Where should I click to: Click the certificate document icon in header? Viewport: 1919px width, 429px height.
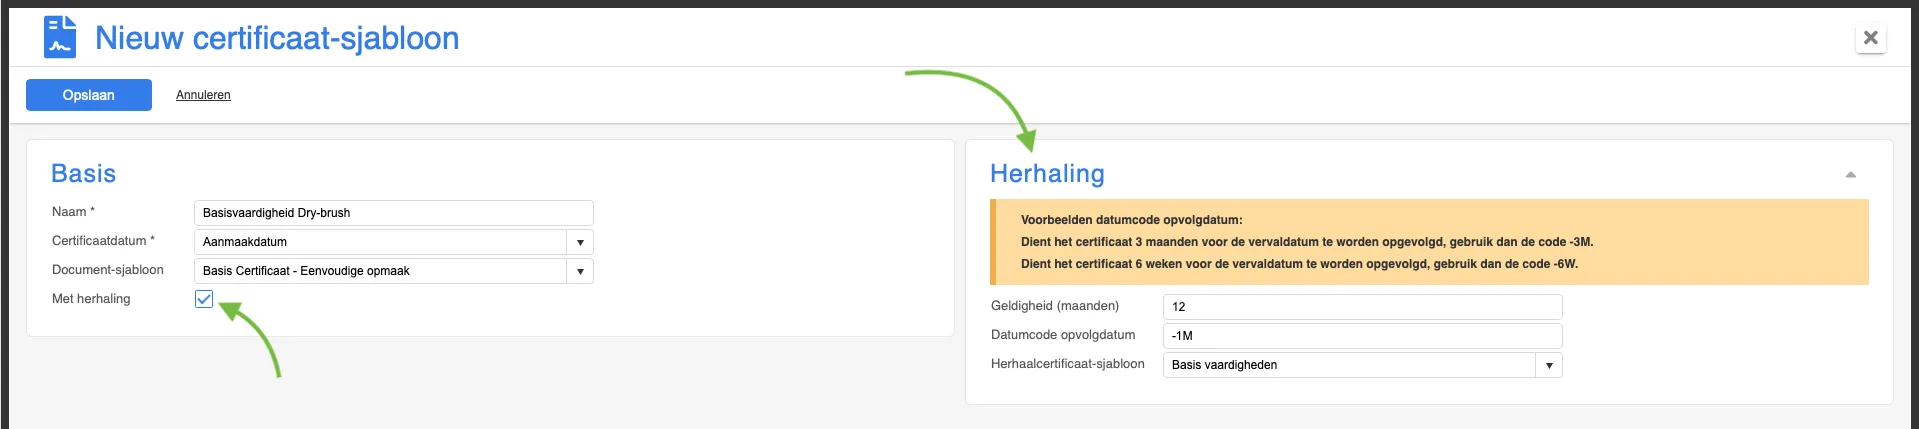[60, 37]
